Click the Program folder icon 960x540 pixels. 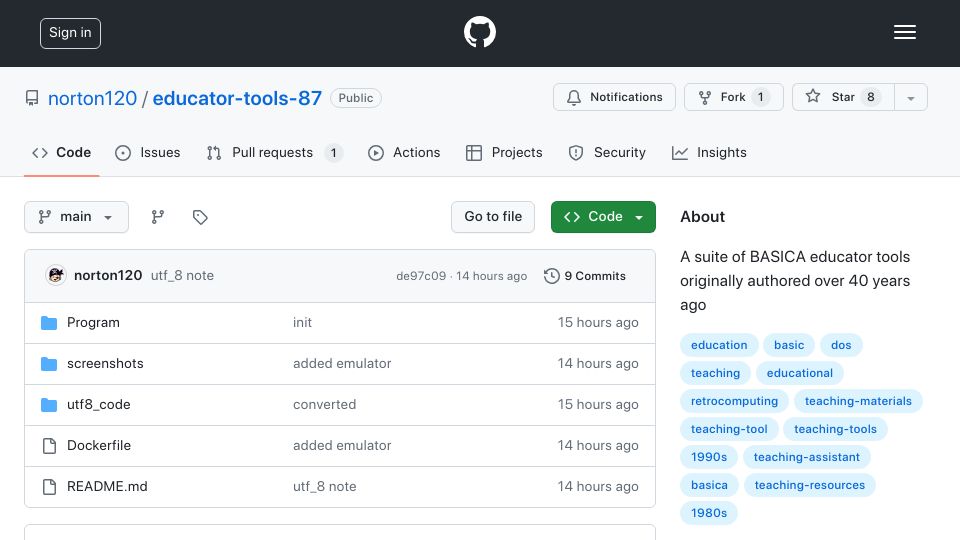[x=49, y=323]
